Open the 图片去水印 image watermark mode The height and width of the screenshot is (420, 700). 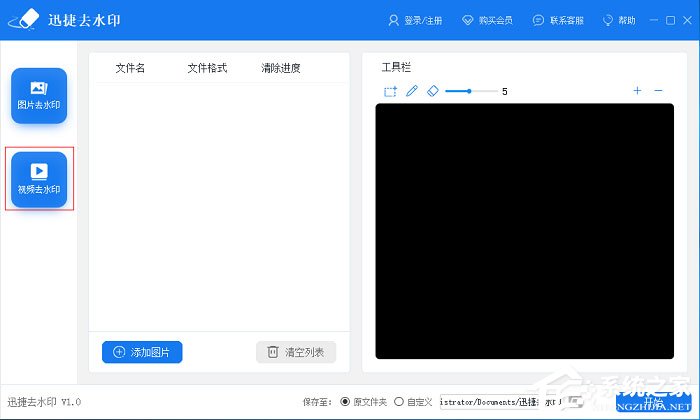pos(39,96)
